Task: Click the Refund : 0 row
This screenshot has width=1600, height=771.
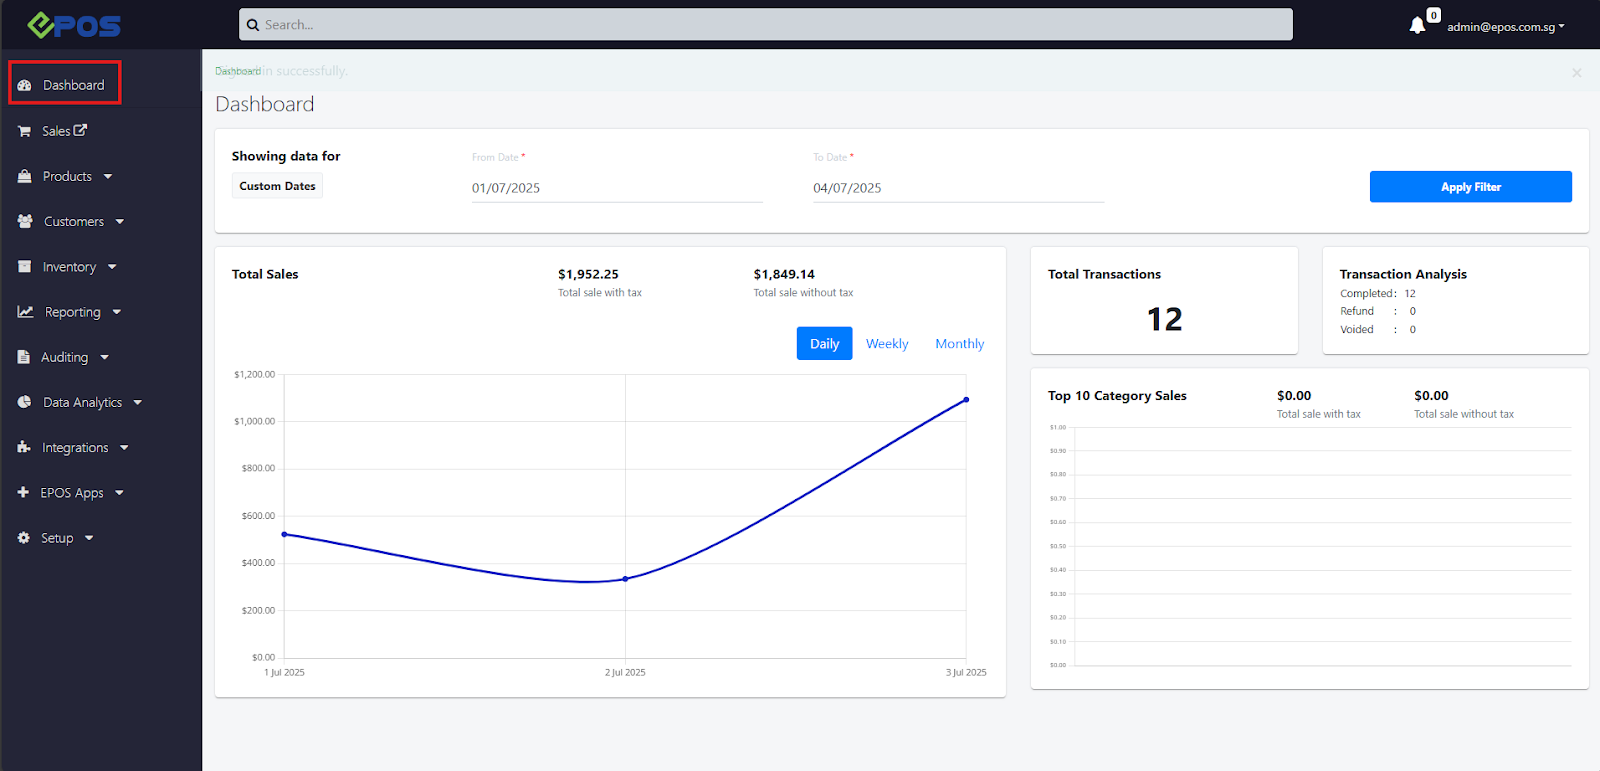Action: click(1378, 311)
